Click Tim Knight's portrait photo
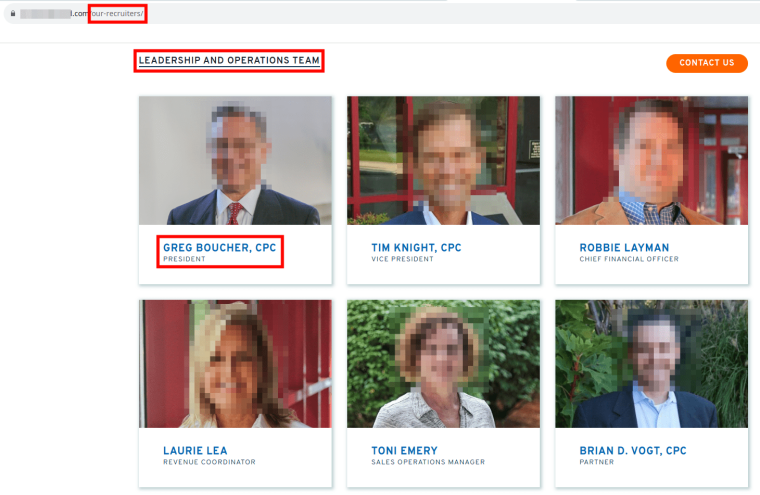Viewport: 760px width, 495px height. click(443, 160)
